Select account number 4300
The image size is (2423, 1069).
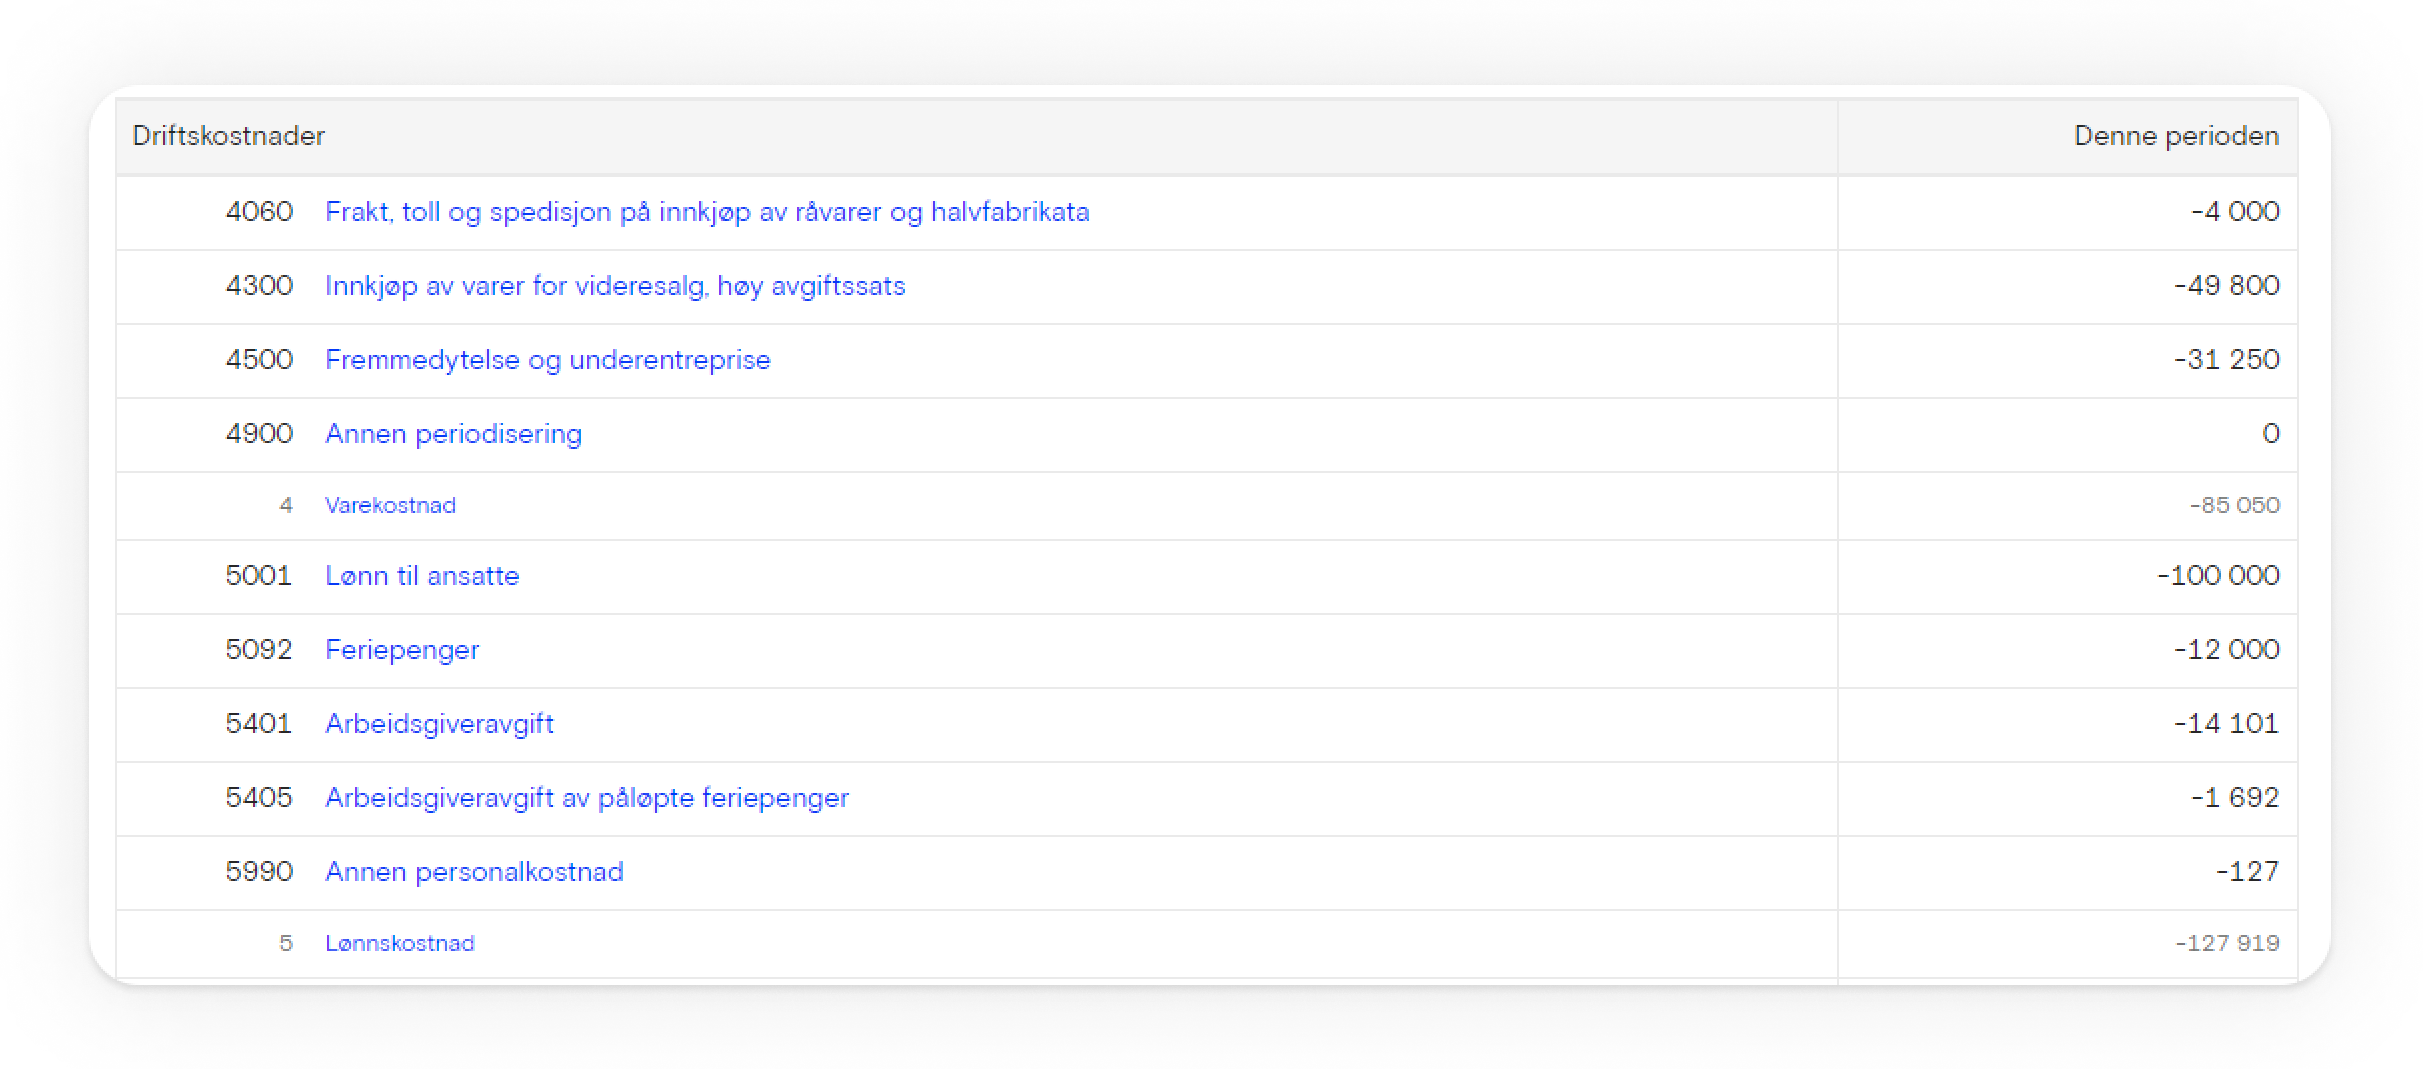[259, 286]
